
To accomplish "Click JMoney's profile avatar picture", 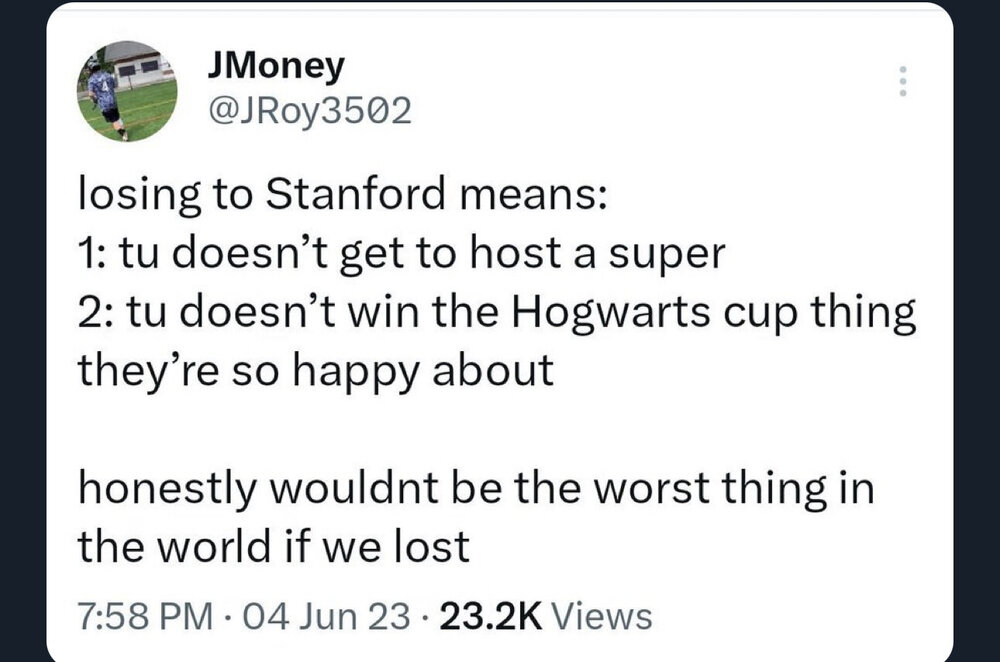I will (127, 90).
